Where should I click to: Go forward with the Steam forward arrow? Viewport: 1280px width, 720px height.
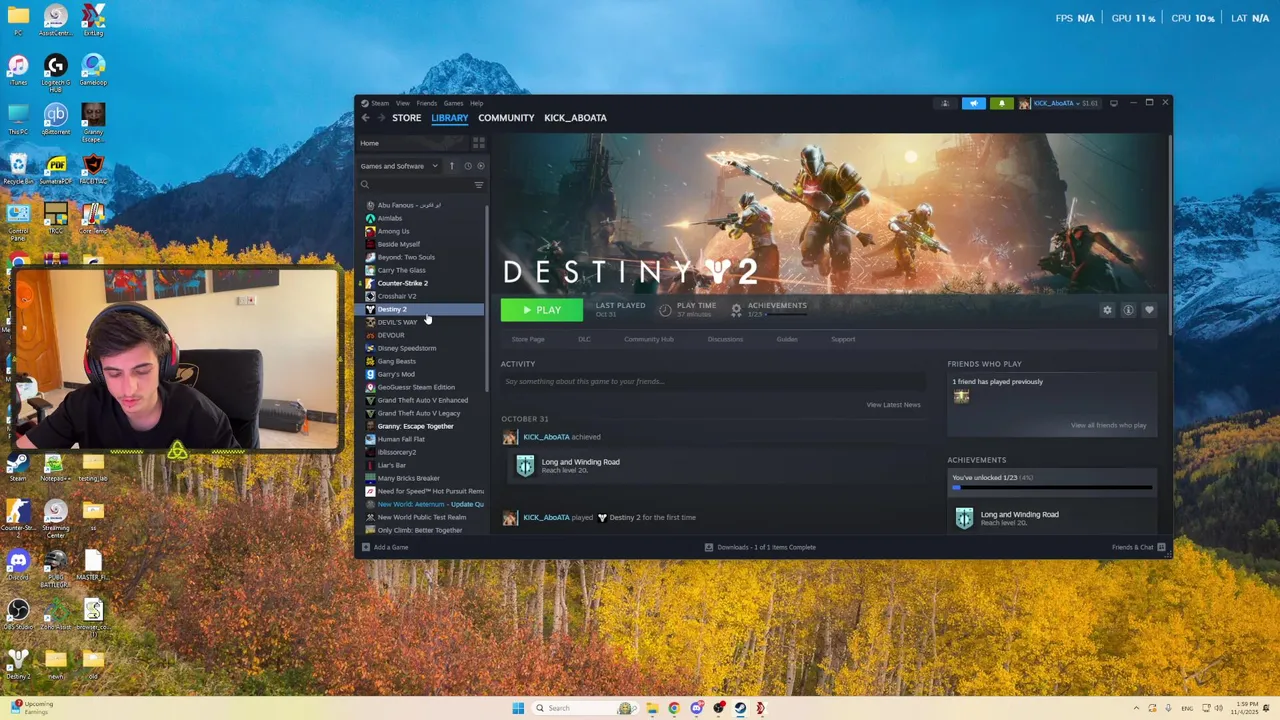click(381, 118)
